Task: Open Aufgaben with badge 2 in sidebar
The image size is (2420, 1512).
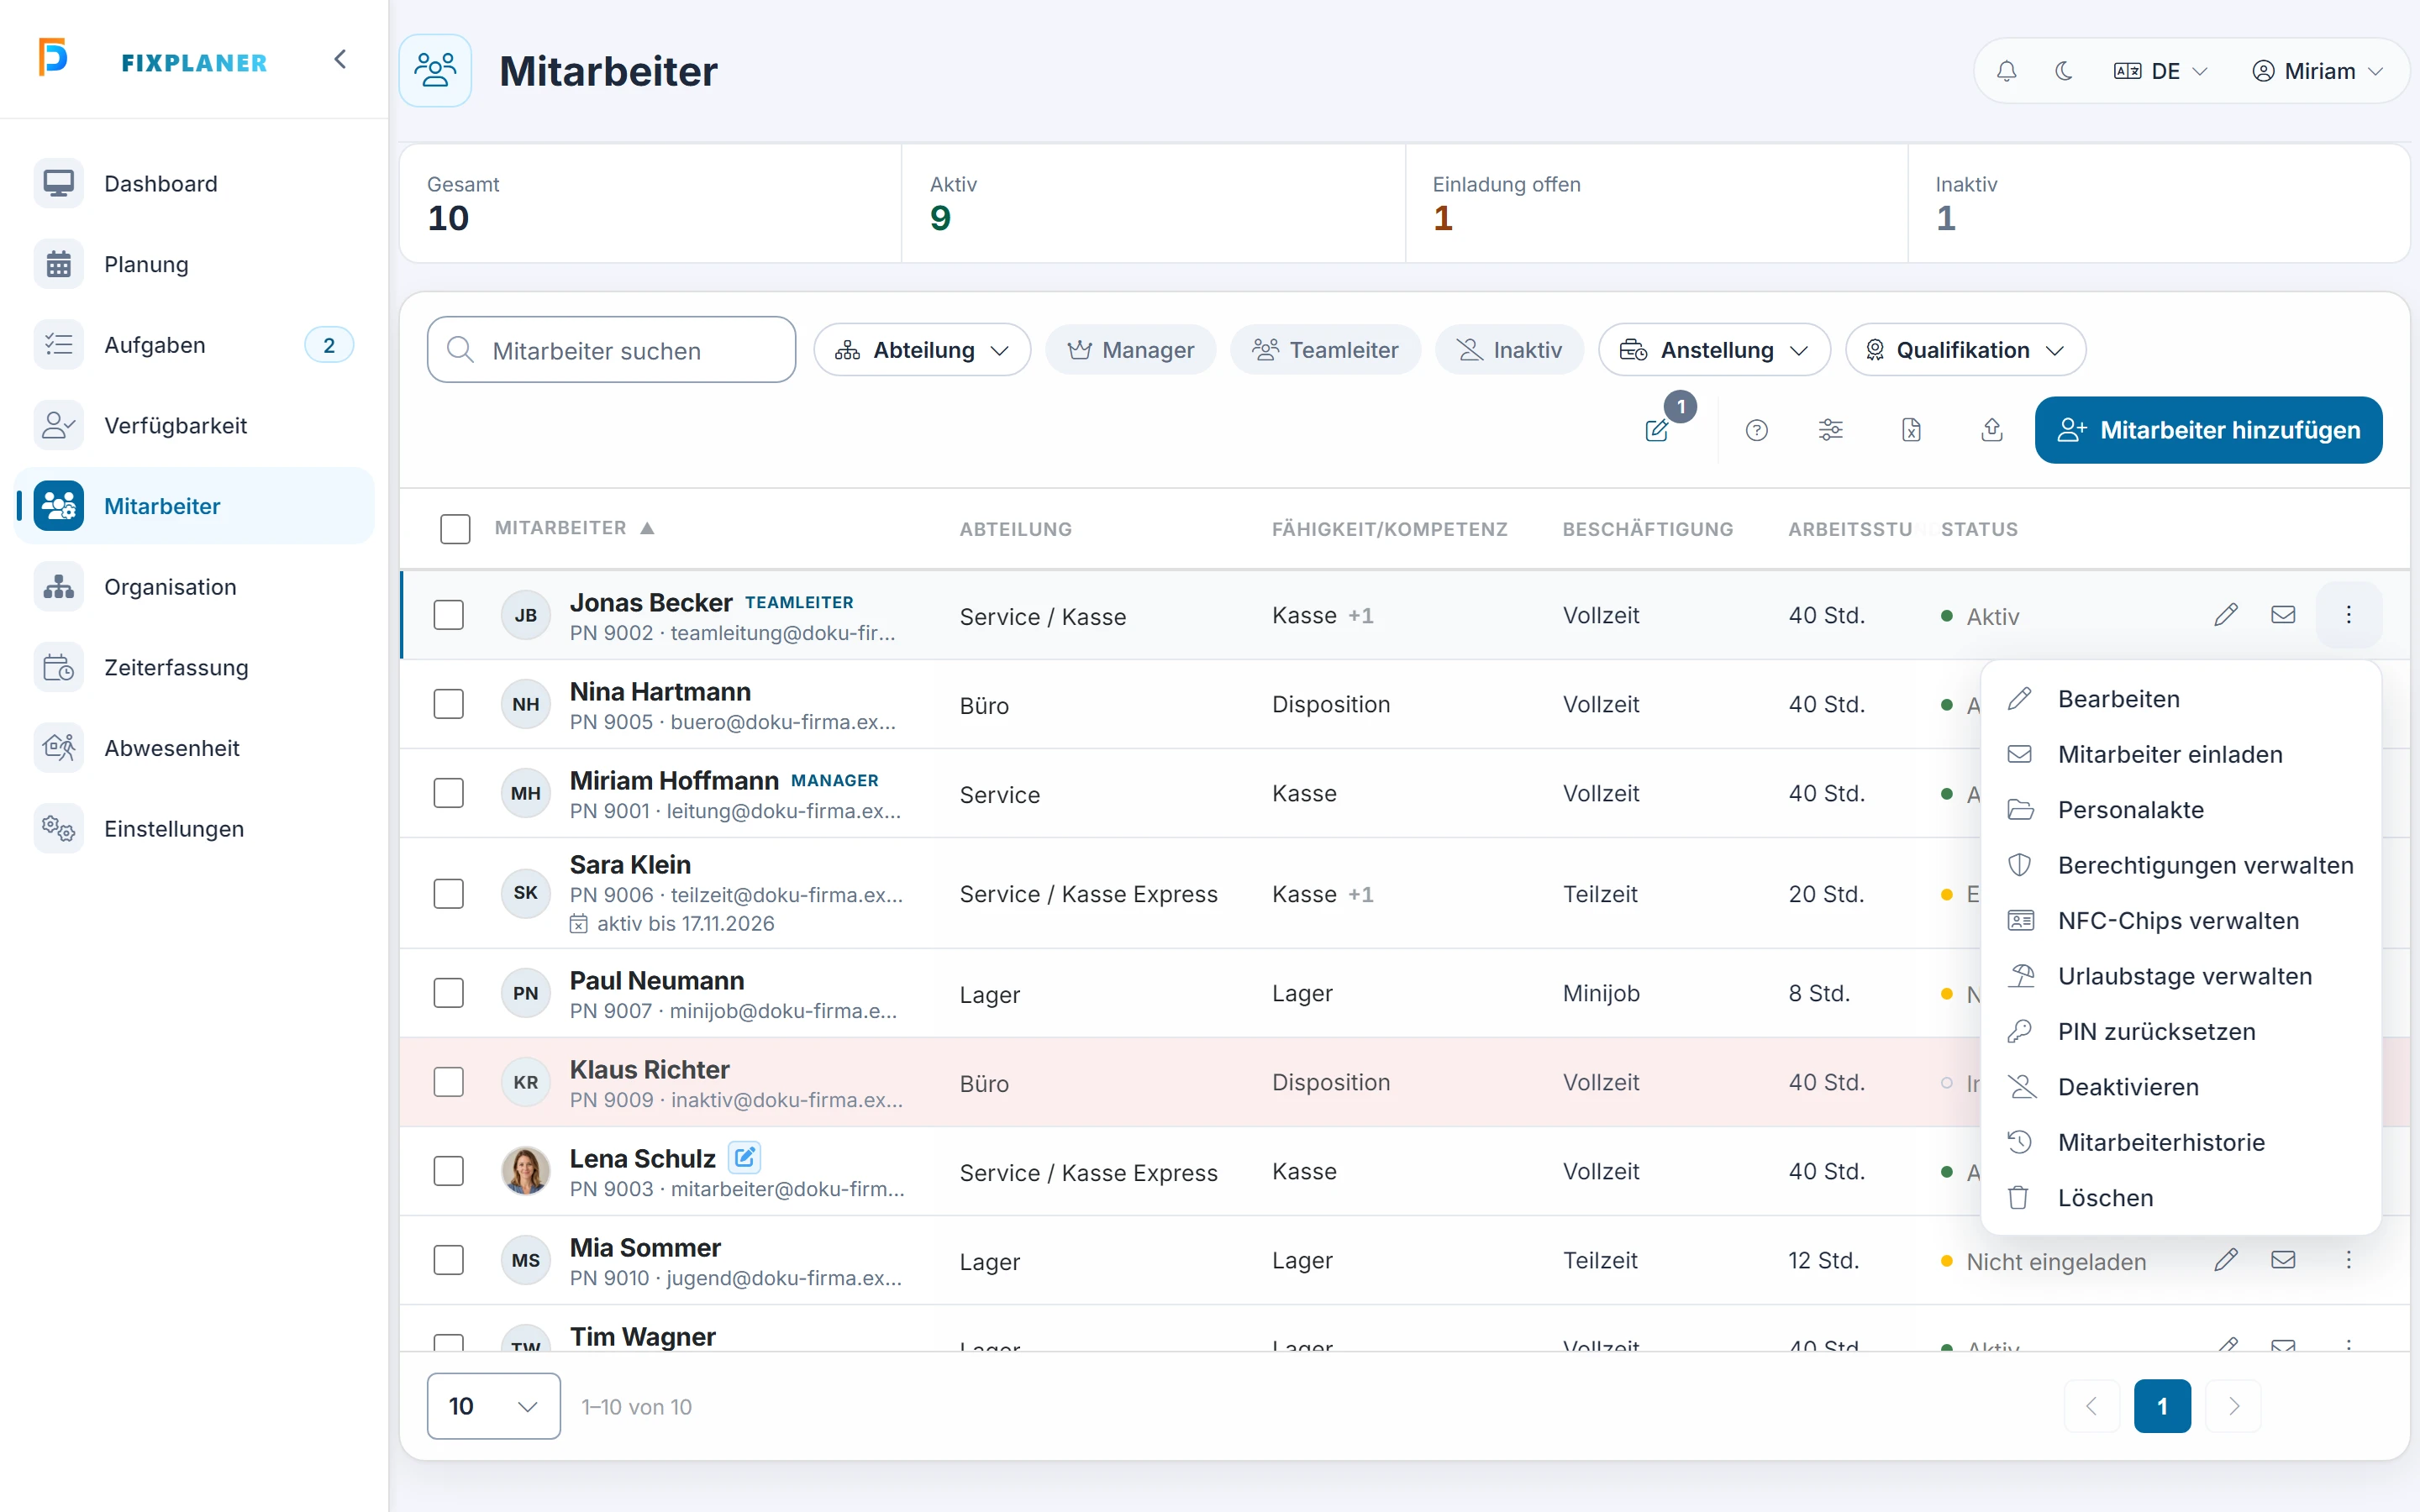Action: pos(196,345)
